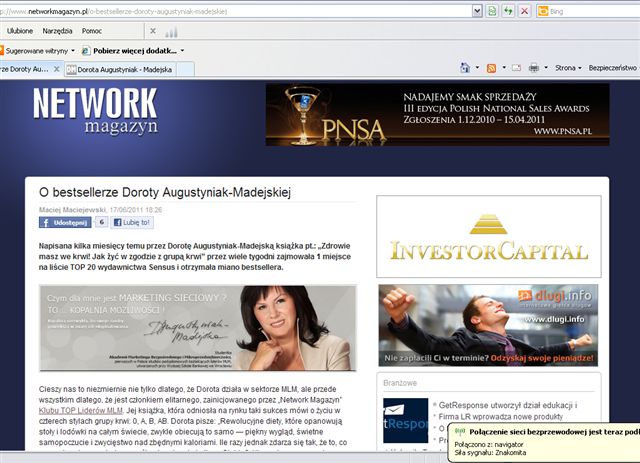Click the Home page icon
Screen dimensions: 640x463
tap(465, 68)
